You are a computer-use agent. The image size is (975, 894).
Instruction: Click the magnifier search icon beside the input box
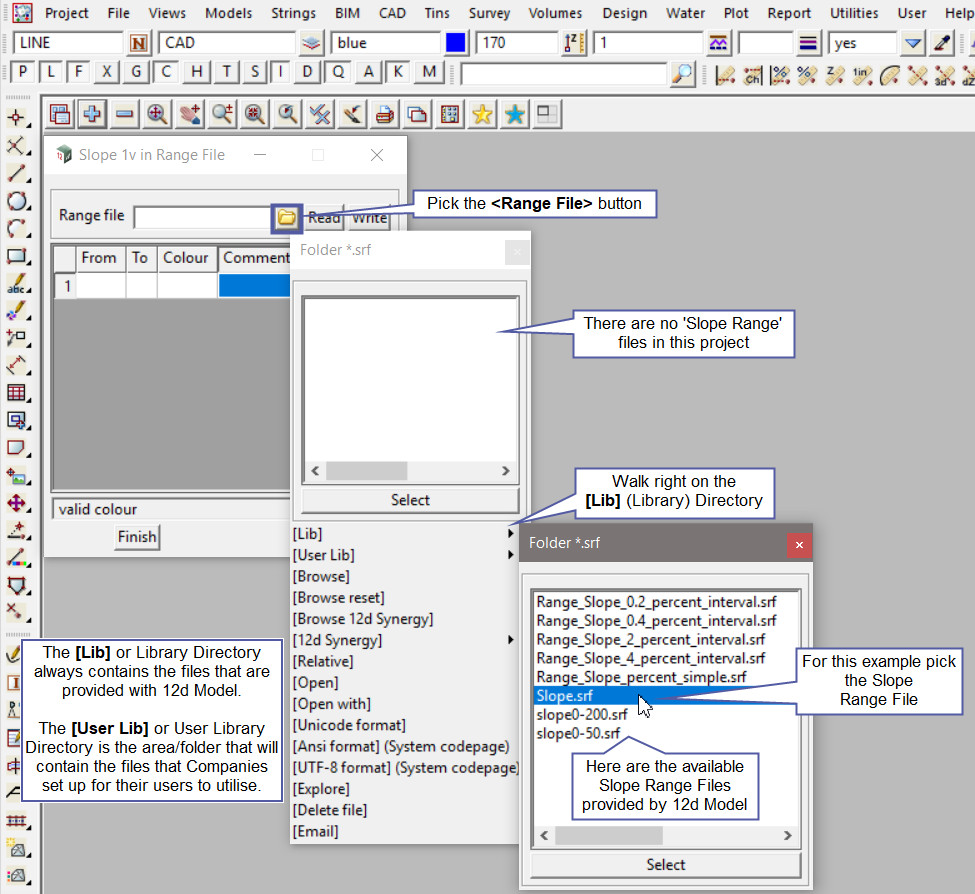click(x=682, y=74)
